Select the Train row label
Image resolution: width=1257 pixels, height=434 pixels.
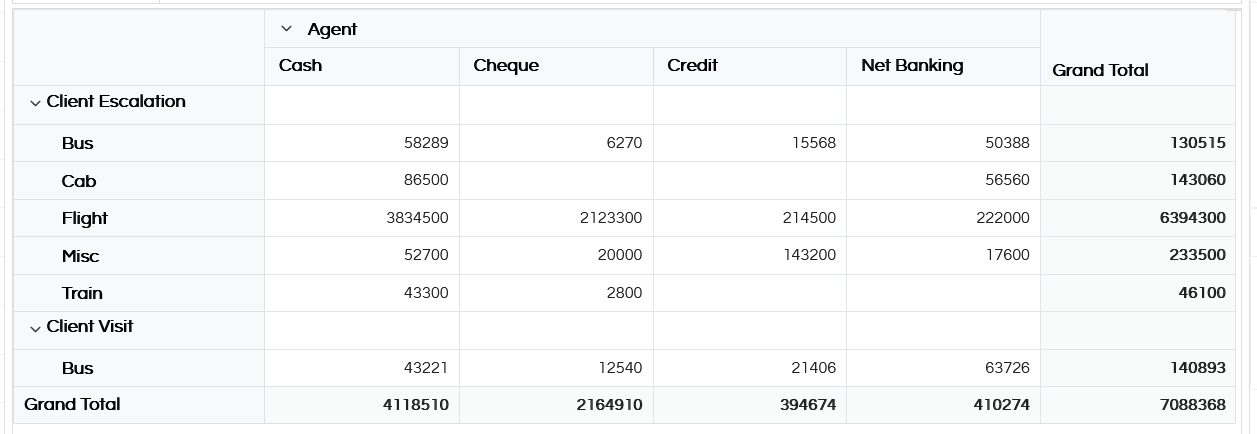click(x=82, y=293)
